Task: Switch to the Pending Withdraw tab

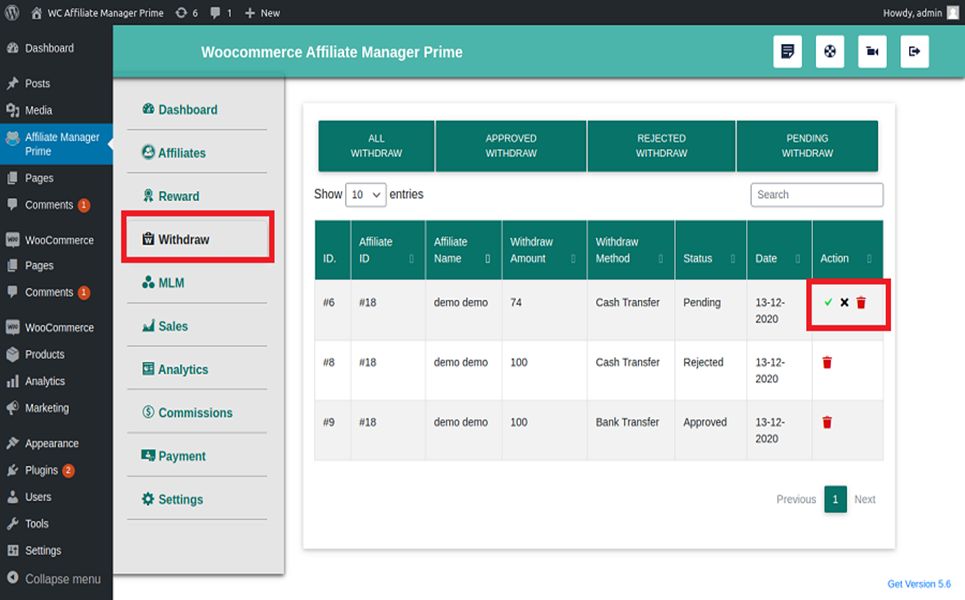Action: pos(807,146)
